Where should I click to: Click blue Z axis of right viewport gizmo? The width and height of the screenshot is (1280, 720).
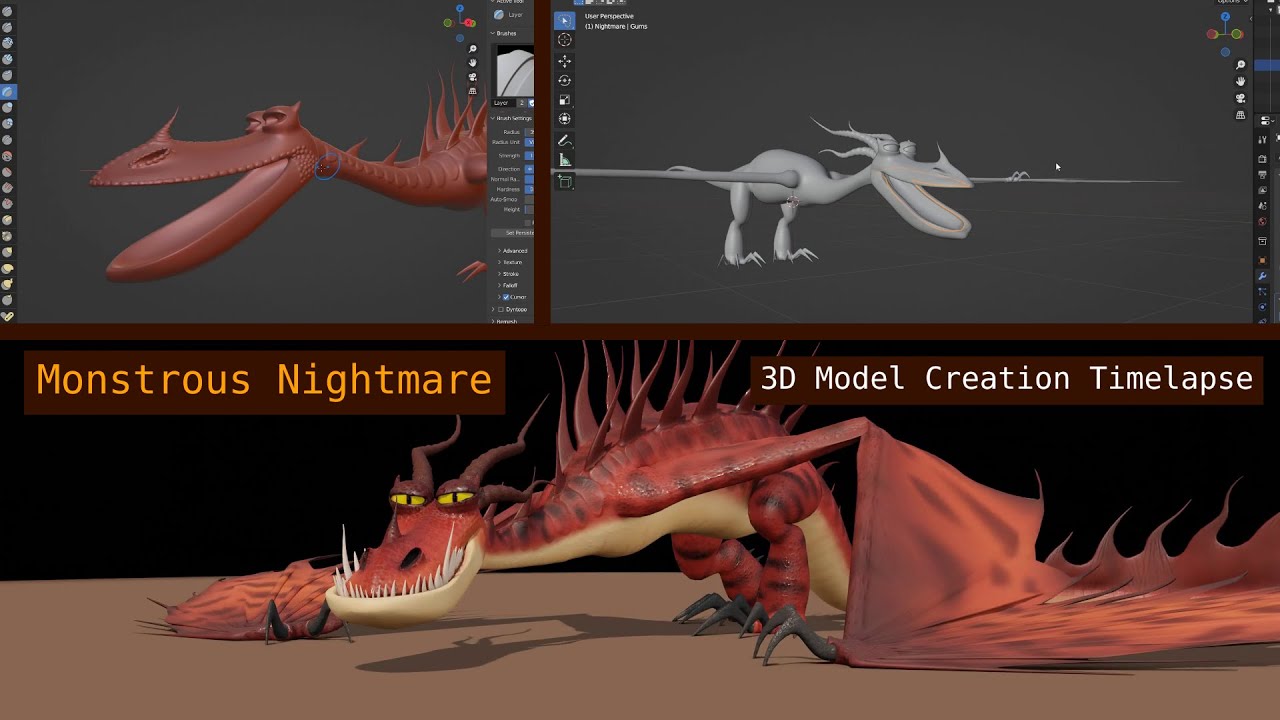pos(1225,17)
